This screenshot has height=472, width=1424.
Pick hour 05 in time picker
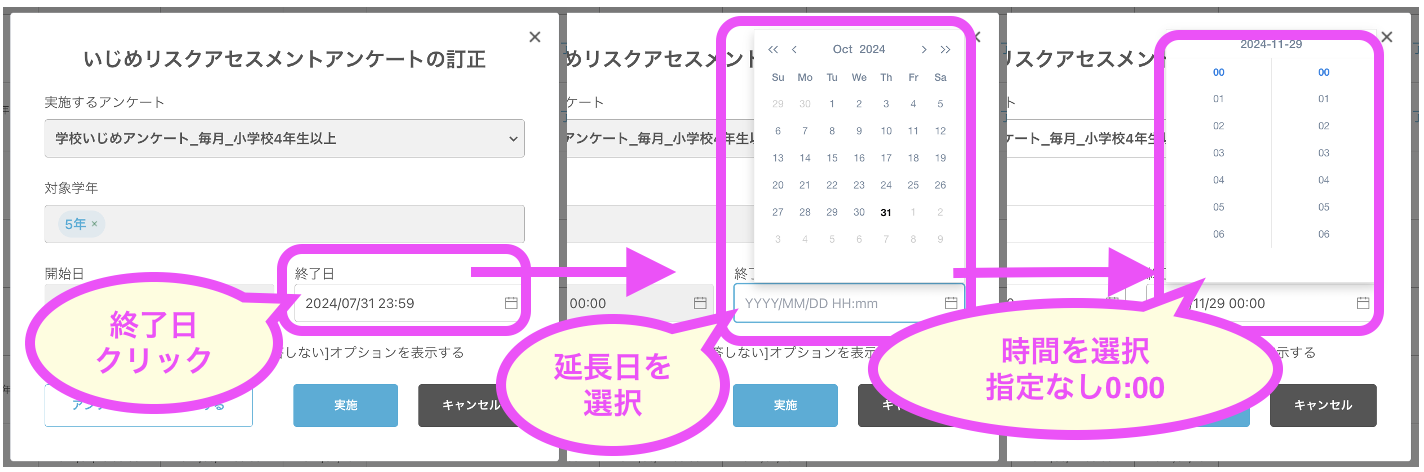pyautogui.click(x=1218, y=207)
